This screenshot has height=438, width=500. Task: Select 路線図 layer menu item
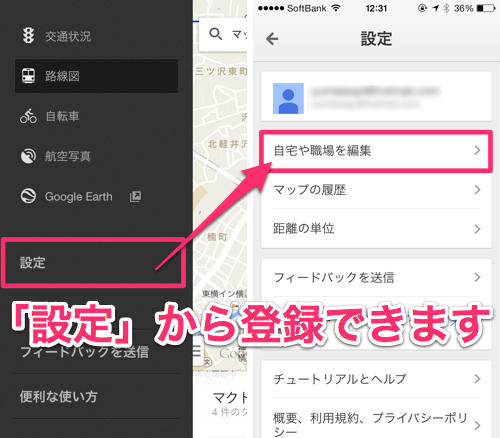pyautogui.click(x=96, y=76)
